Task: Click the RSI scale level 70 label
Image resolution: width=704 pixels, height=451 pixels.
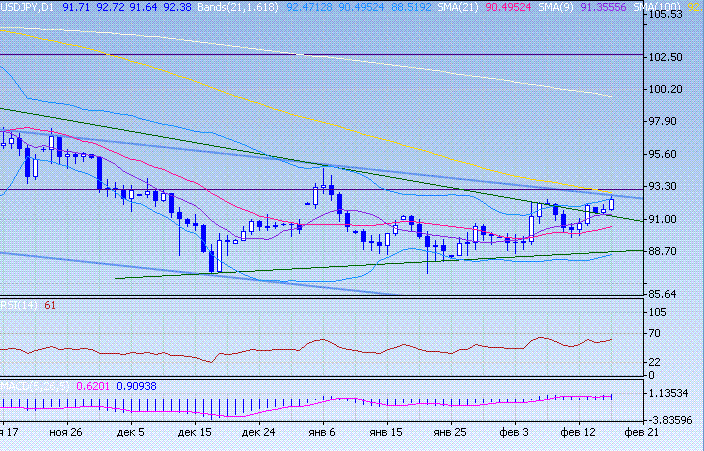Action: click(656, 336)
